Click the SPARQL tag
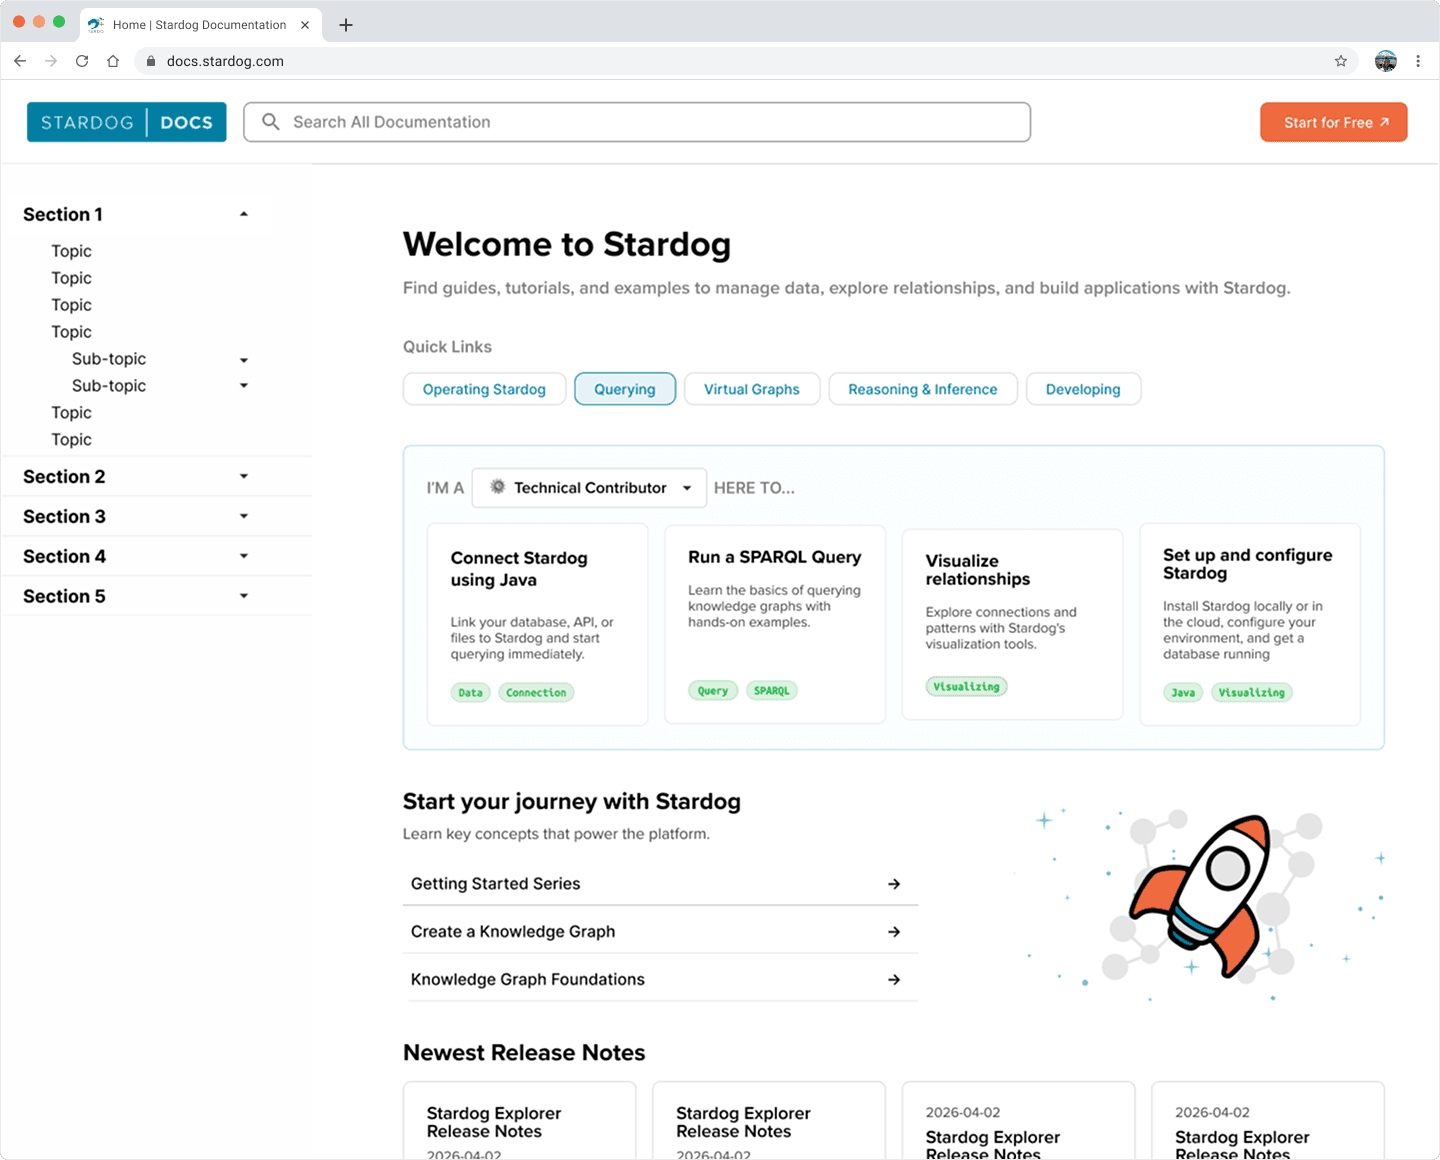The image size is (1440, 1160). tap(772, 690)
